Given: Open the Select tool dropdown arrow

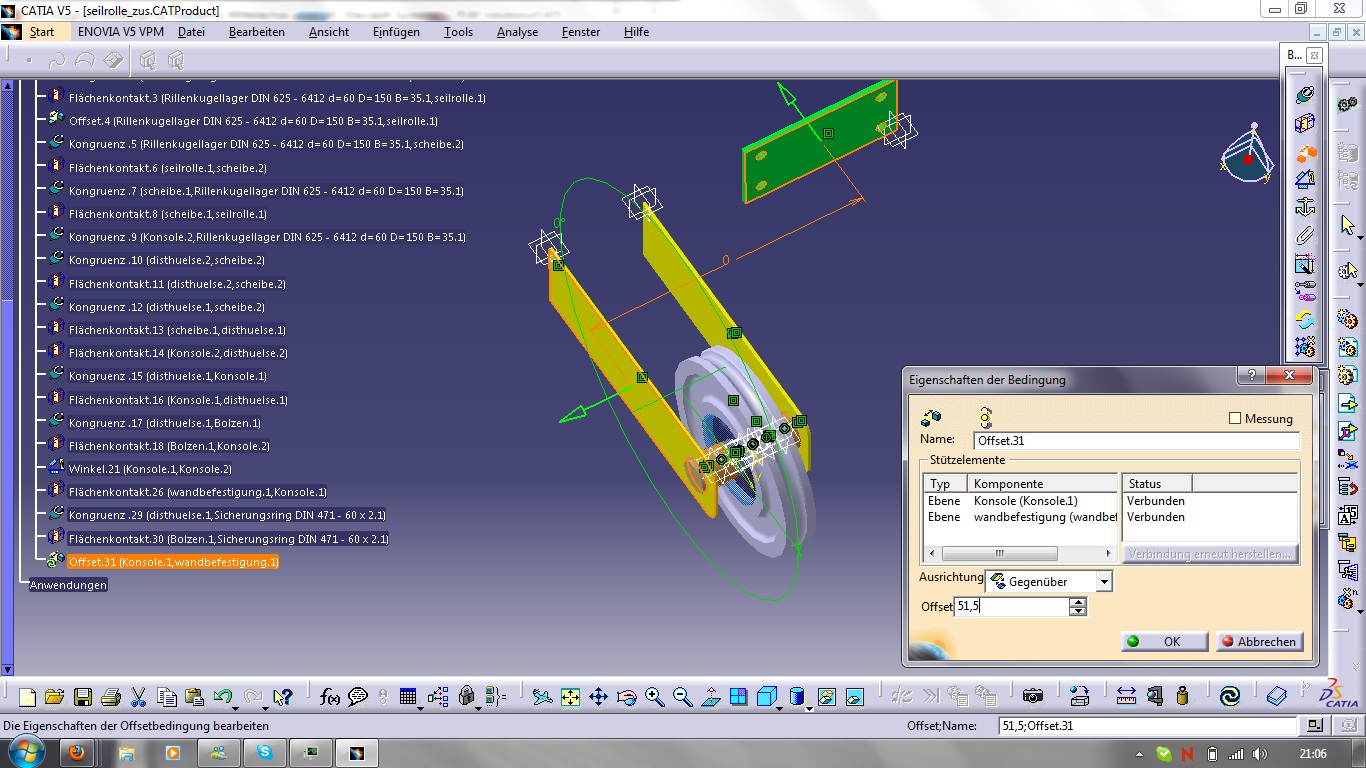Looking at the screenshot, I should 1361,239.
